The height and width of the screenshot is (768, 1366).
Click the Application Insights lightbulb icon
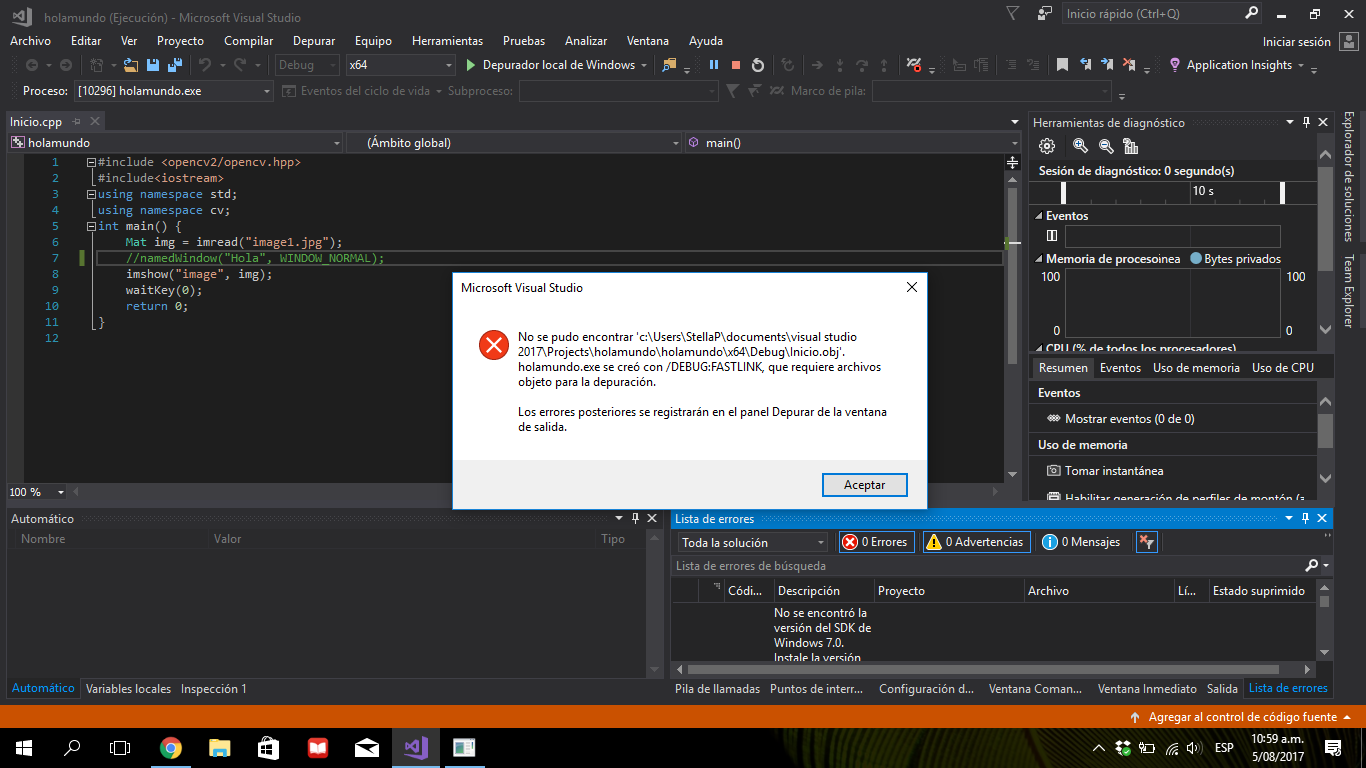[1175, 65]
